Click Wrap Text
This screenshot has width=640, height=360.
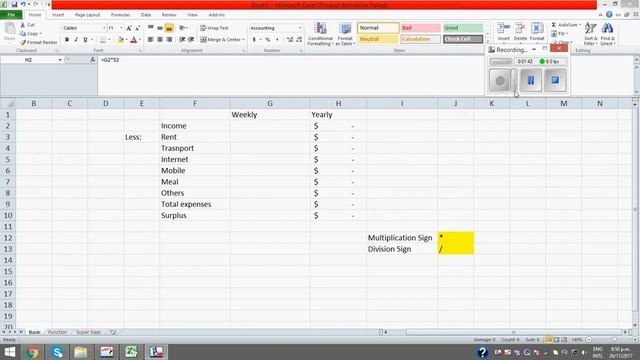click(214, 28)
